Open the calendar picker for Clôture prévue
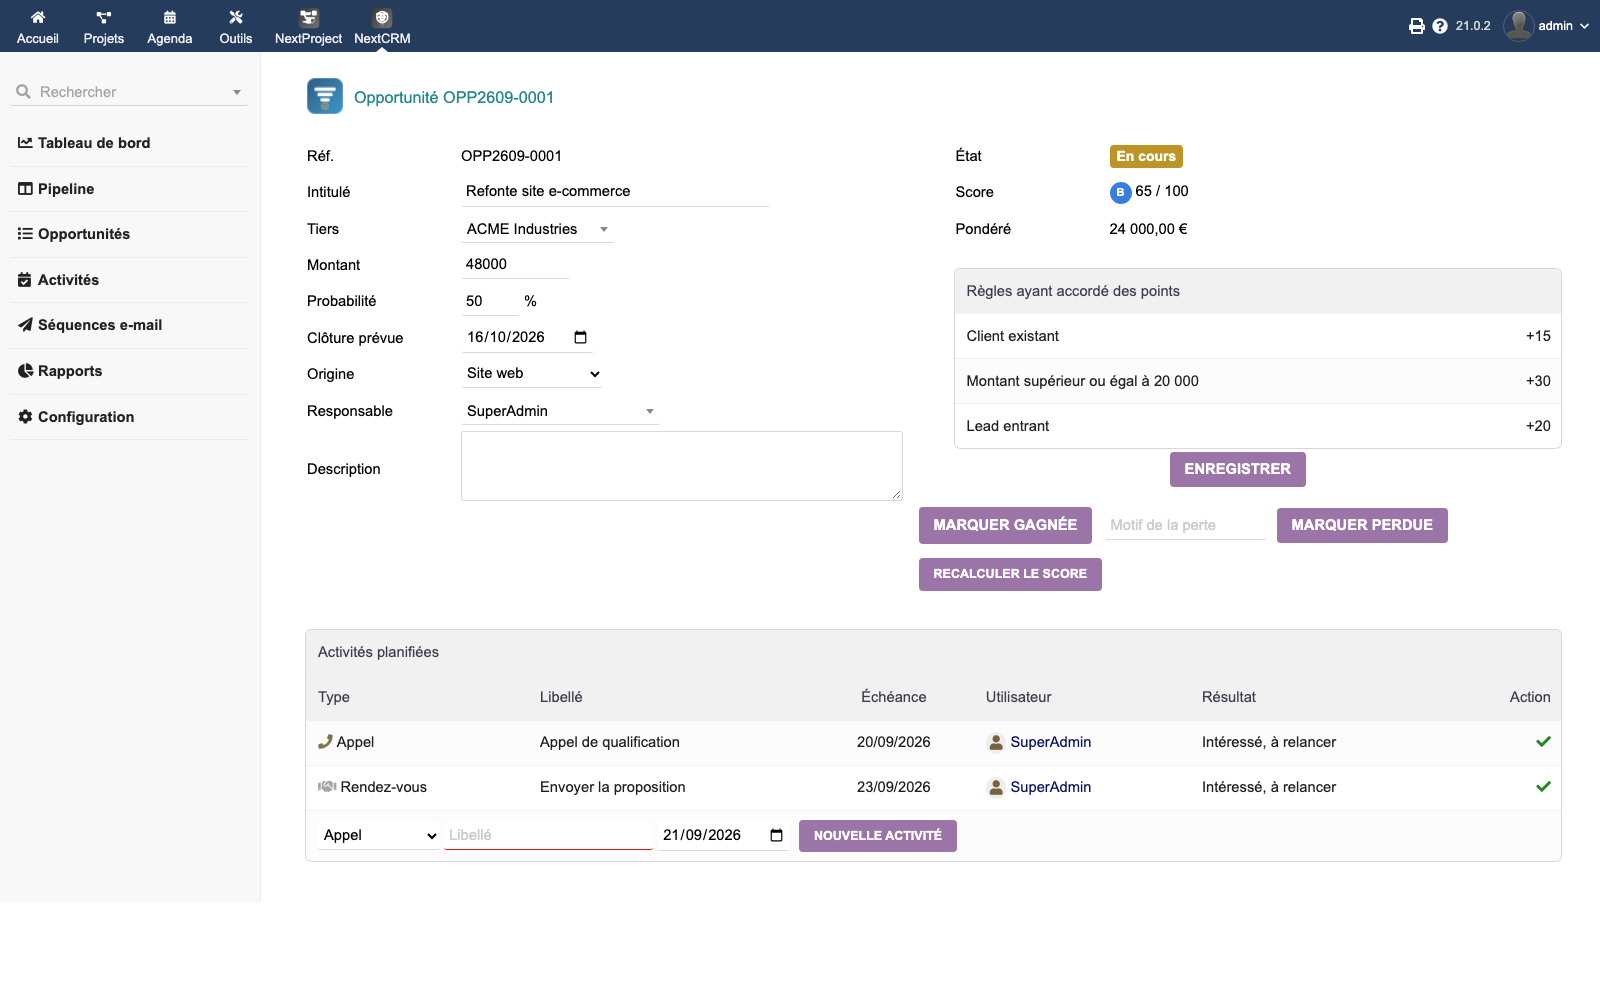This screenshot has height=1000, width=1600. (581, 337)
